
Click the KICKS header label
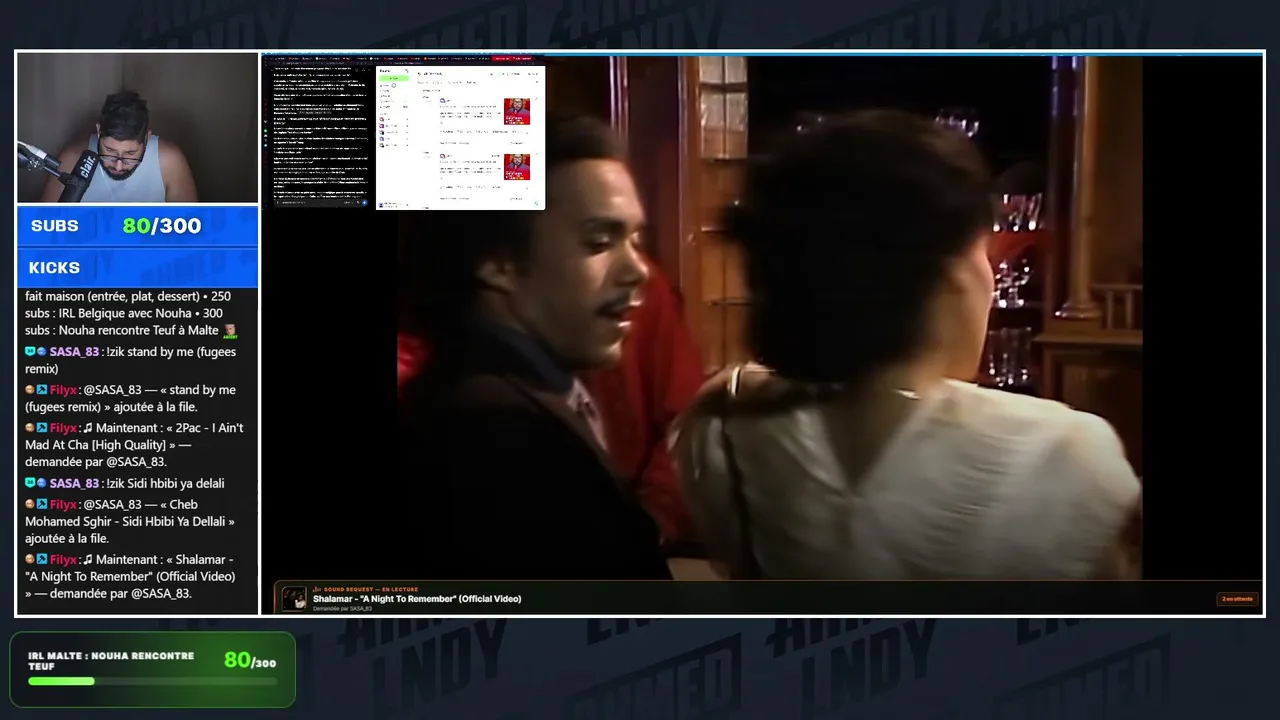(x=54, y=268)
